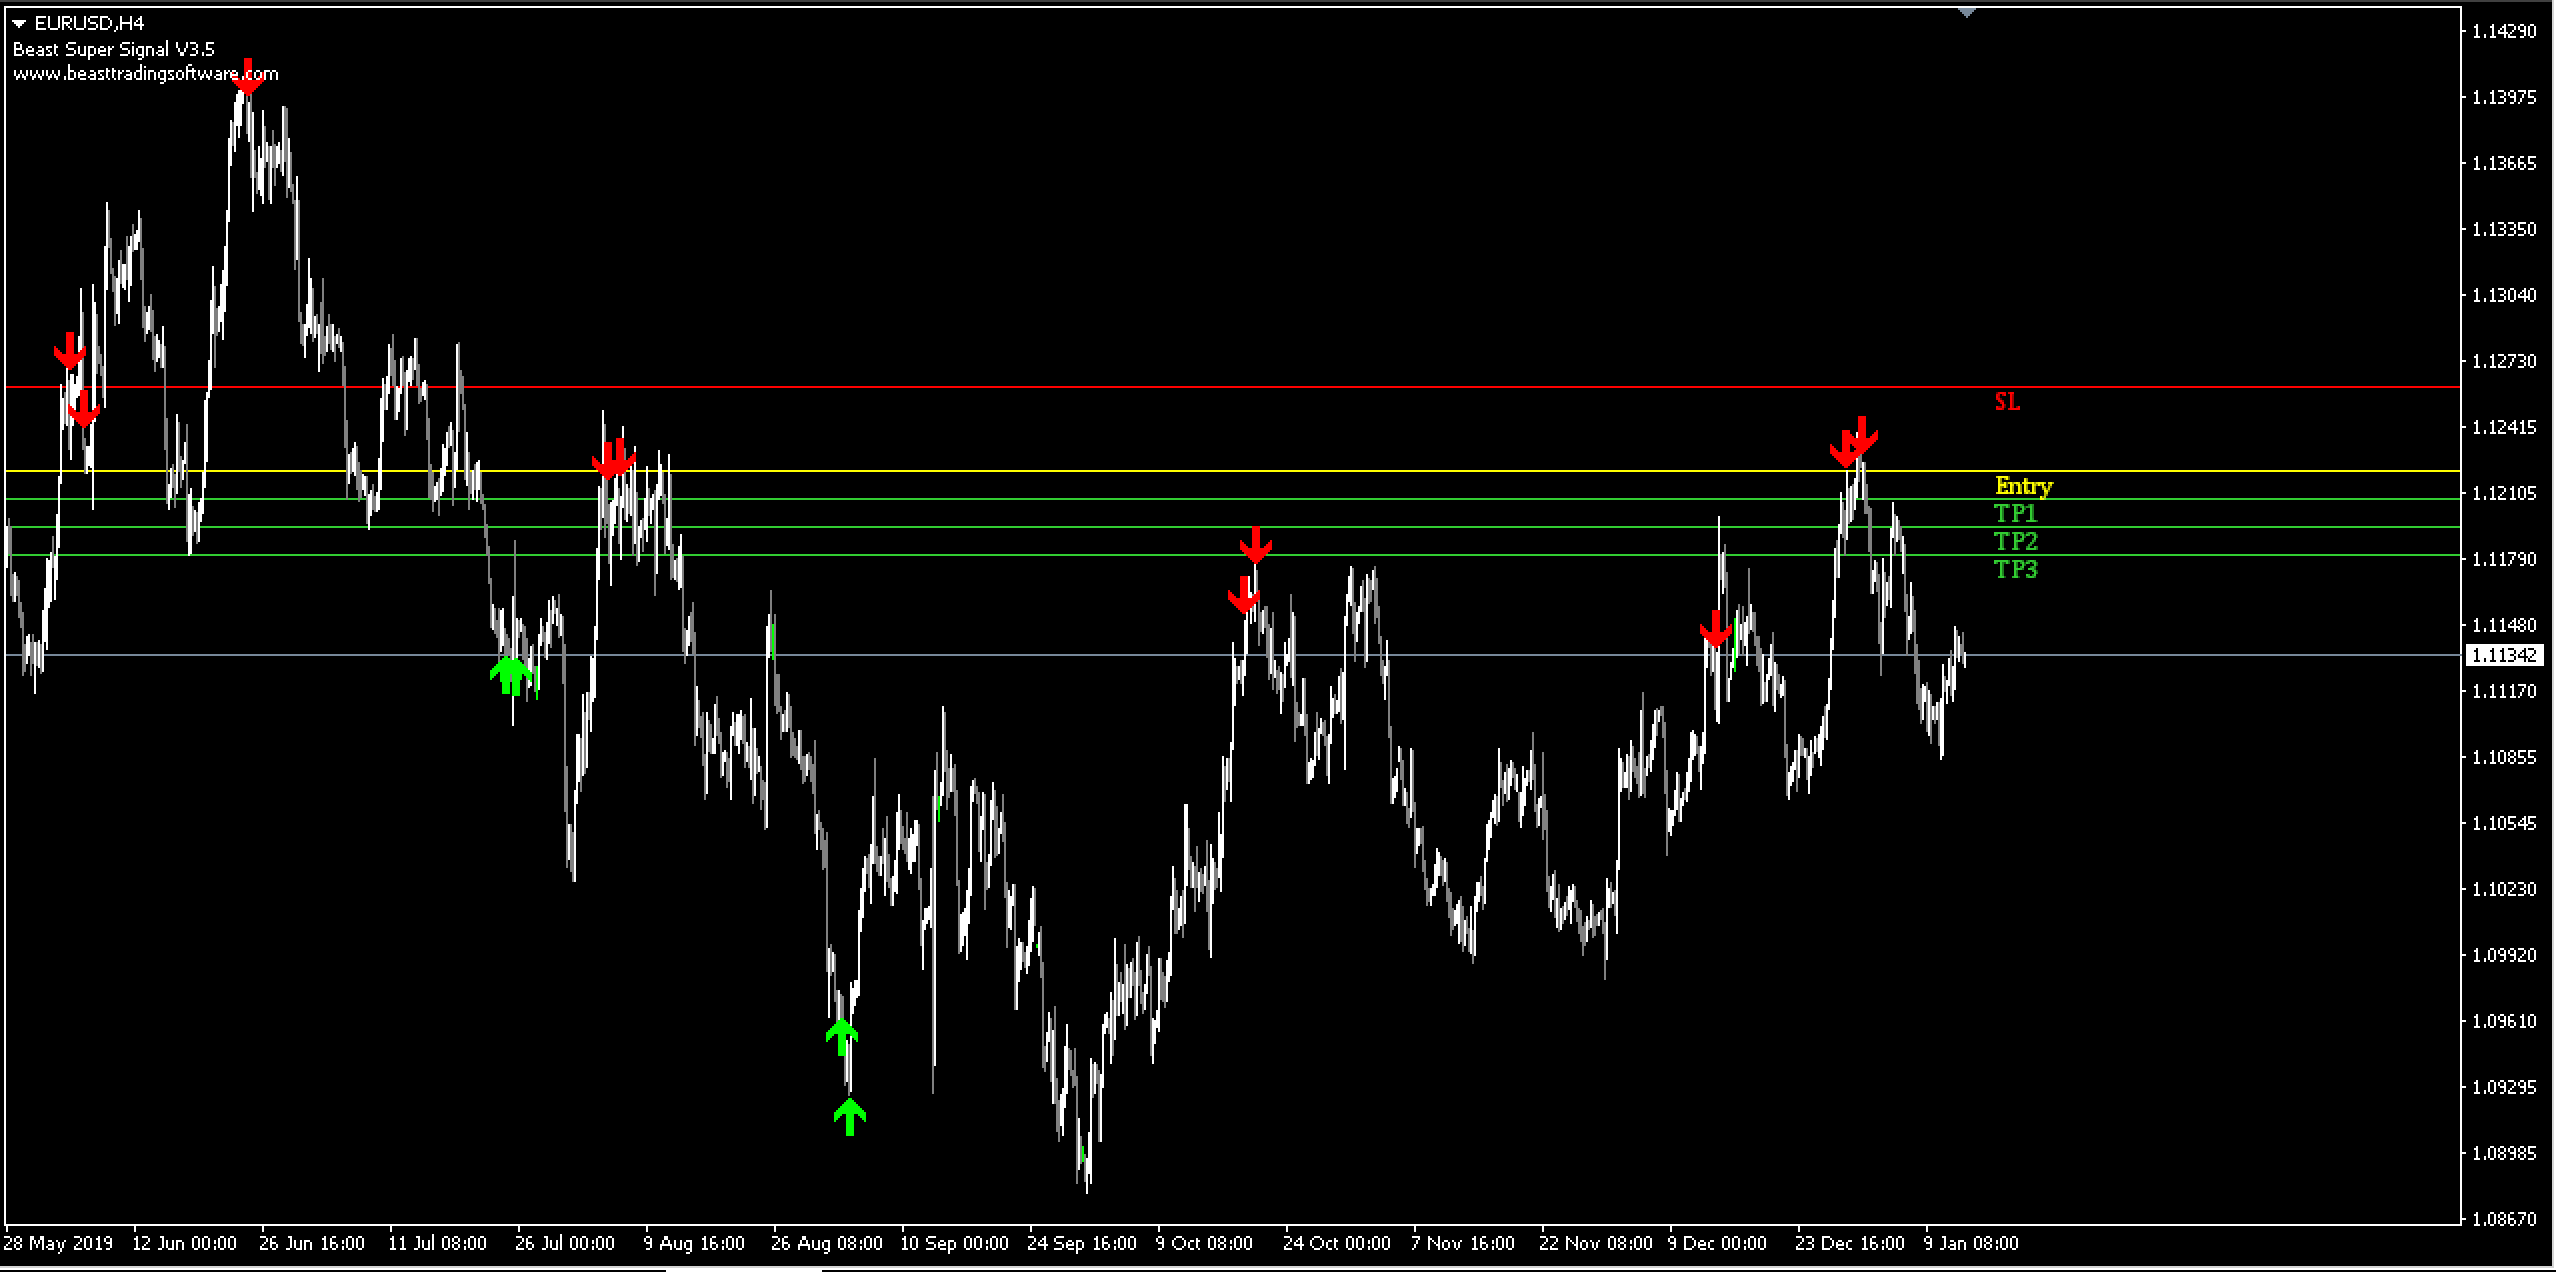Click the chart shift triangle marker at top
Viewport: 2556px width, 1272px height.
(1966, 13)
